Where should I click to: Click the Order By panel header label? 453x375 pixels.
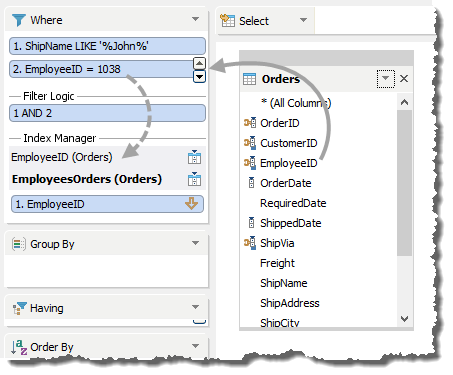pos(52,347)
